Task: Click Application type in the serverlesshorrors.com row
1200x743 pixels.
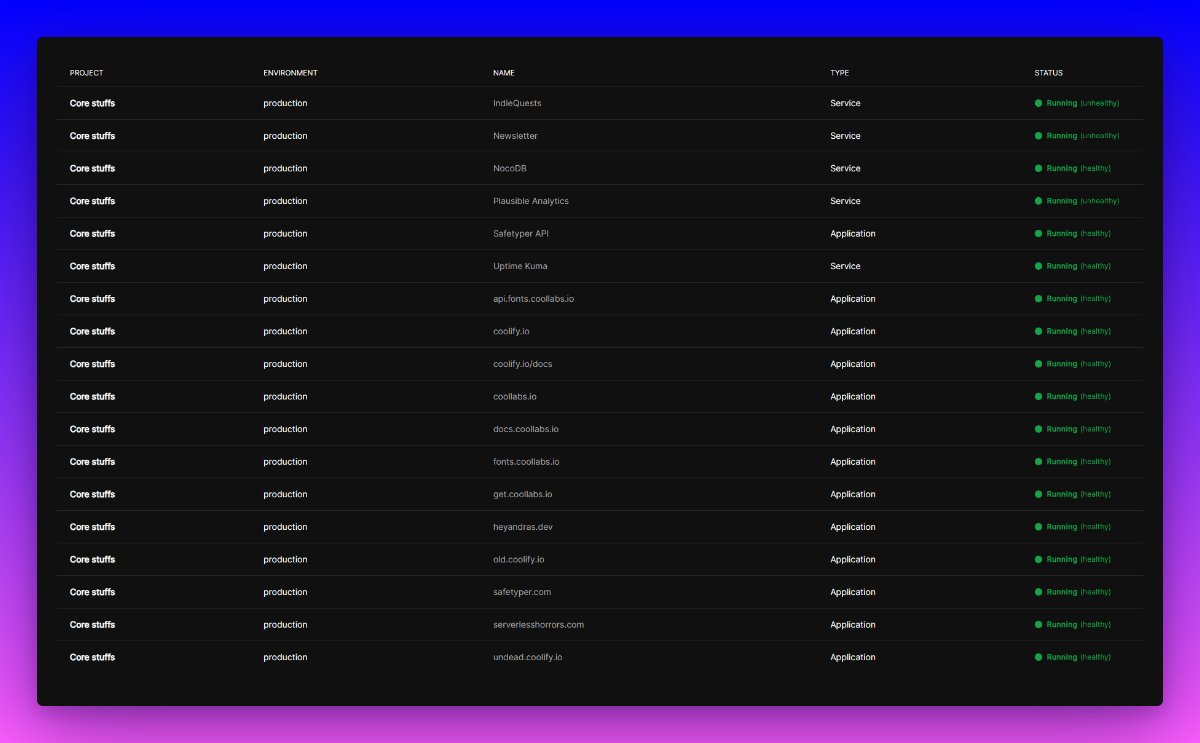Action: point(853,625)
